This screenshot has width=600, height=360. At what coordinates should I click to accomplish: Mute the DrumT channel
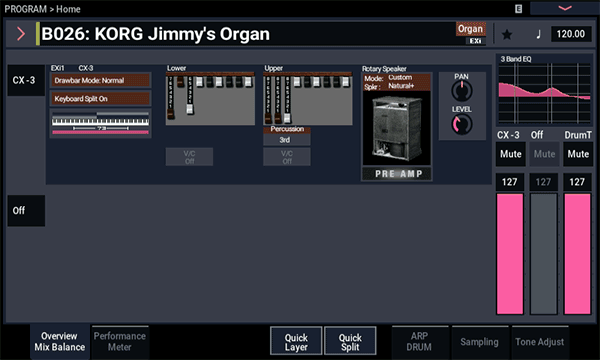coord(578,154)
